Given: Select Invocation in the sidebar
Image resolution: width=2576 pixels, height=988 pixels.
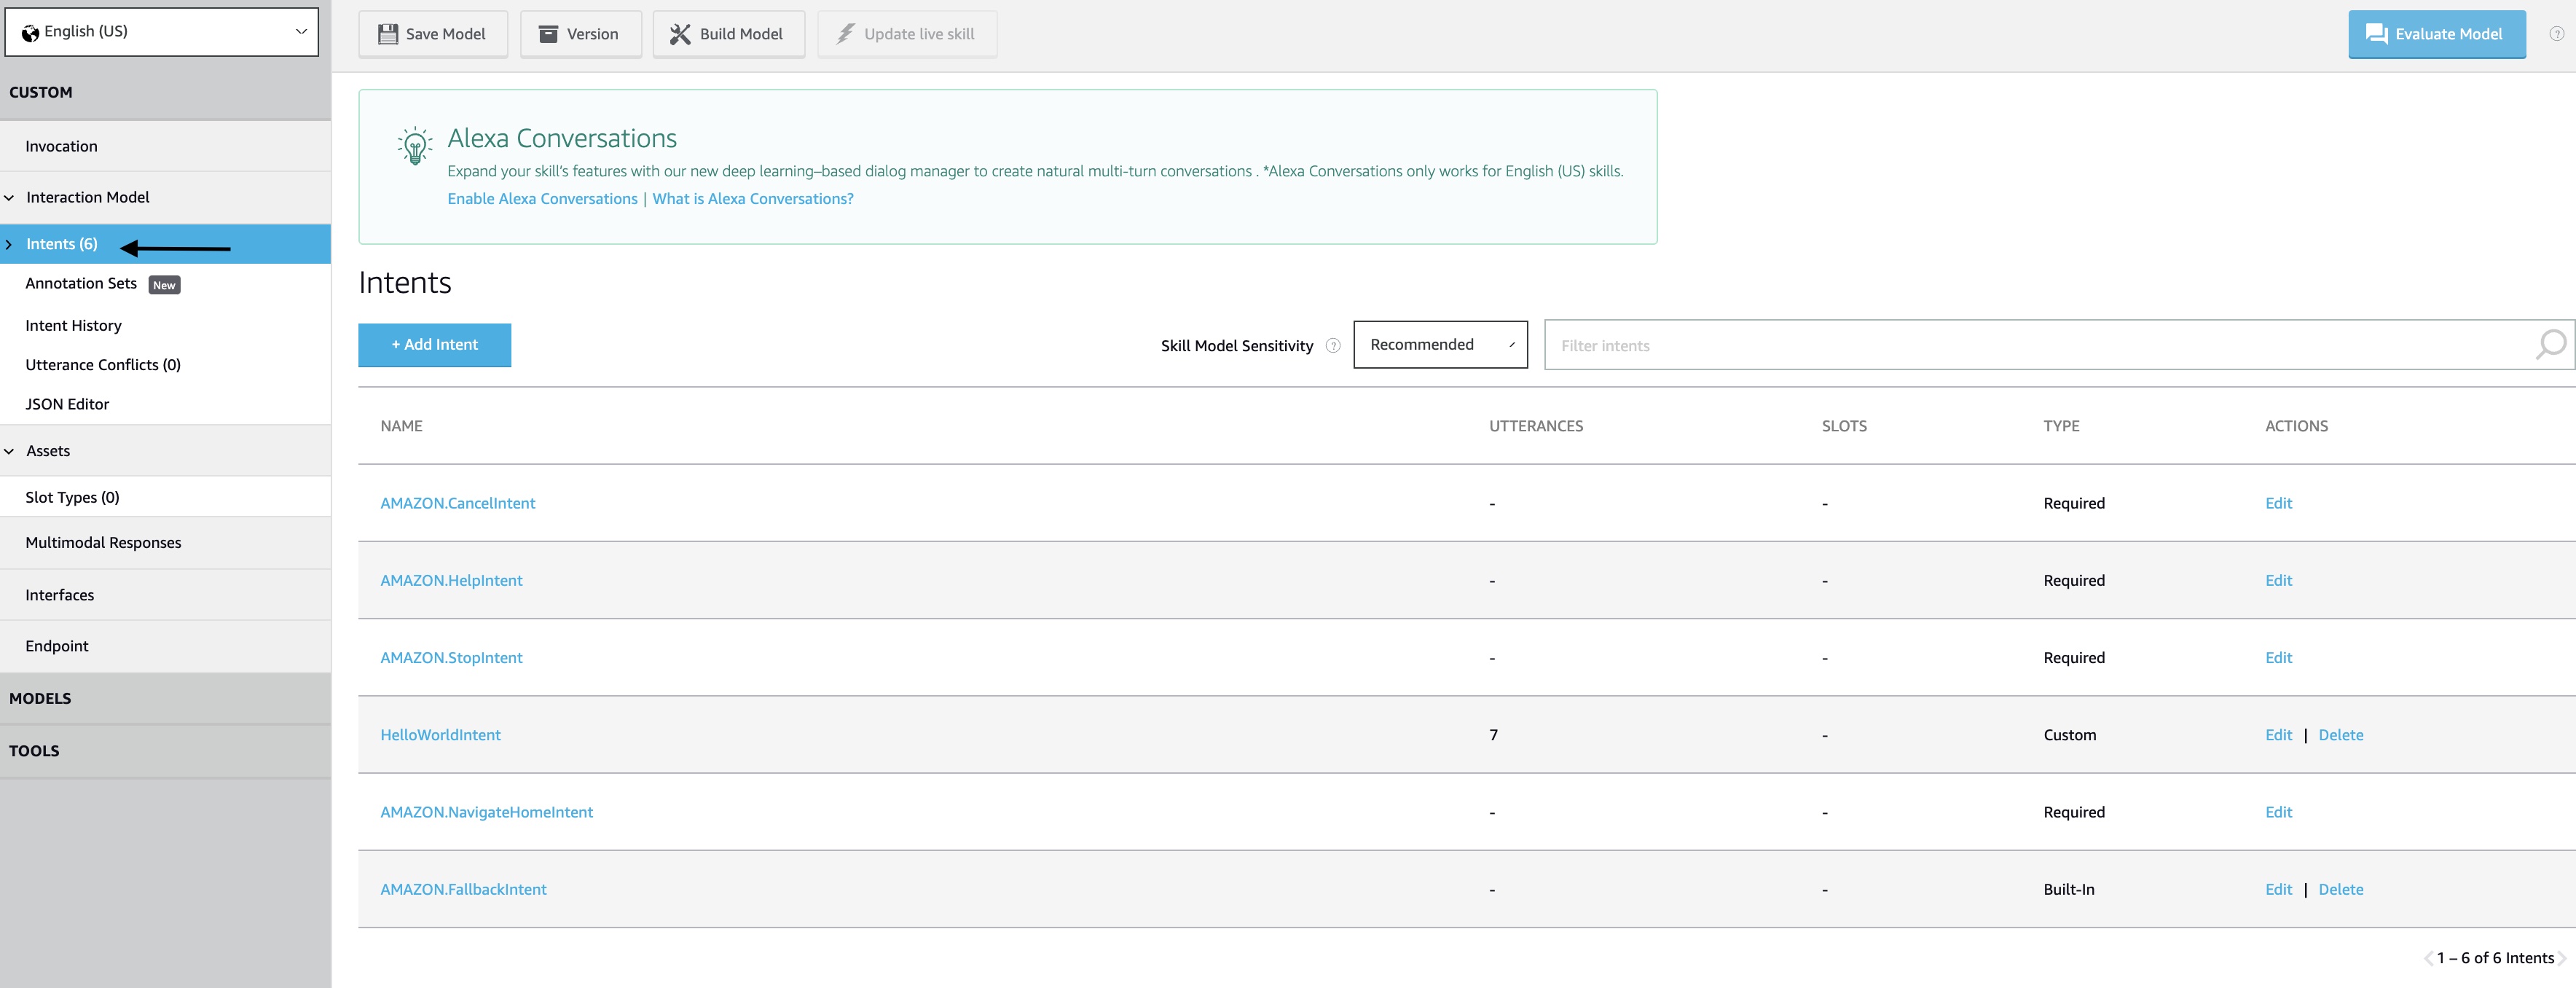Looking at the screenshot, I should (x=165, y=146).
